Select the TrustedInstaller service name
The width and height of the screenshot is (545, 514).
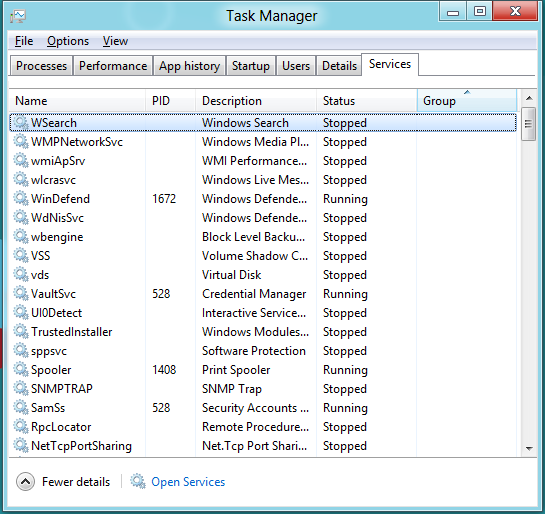click(72, 332)
